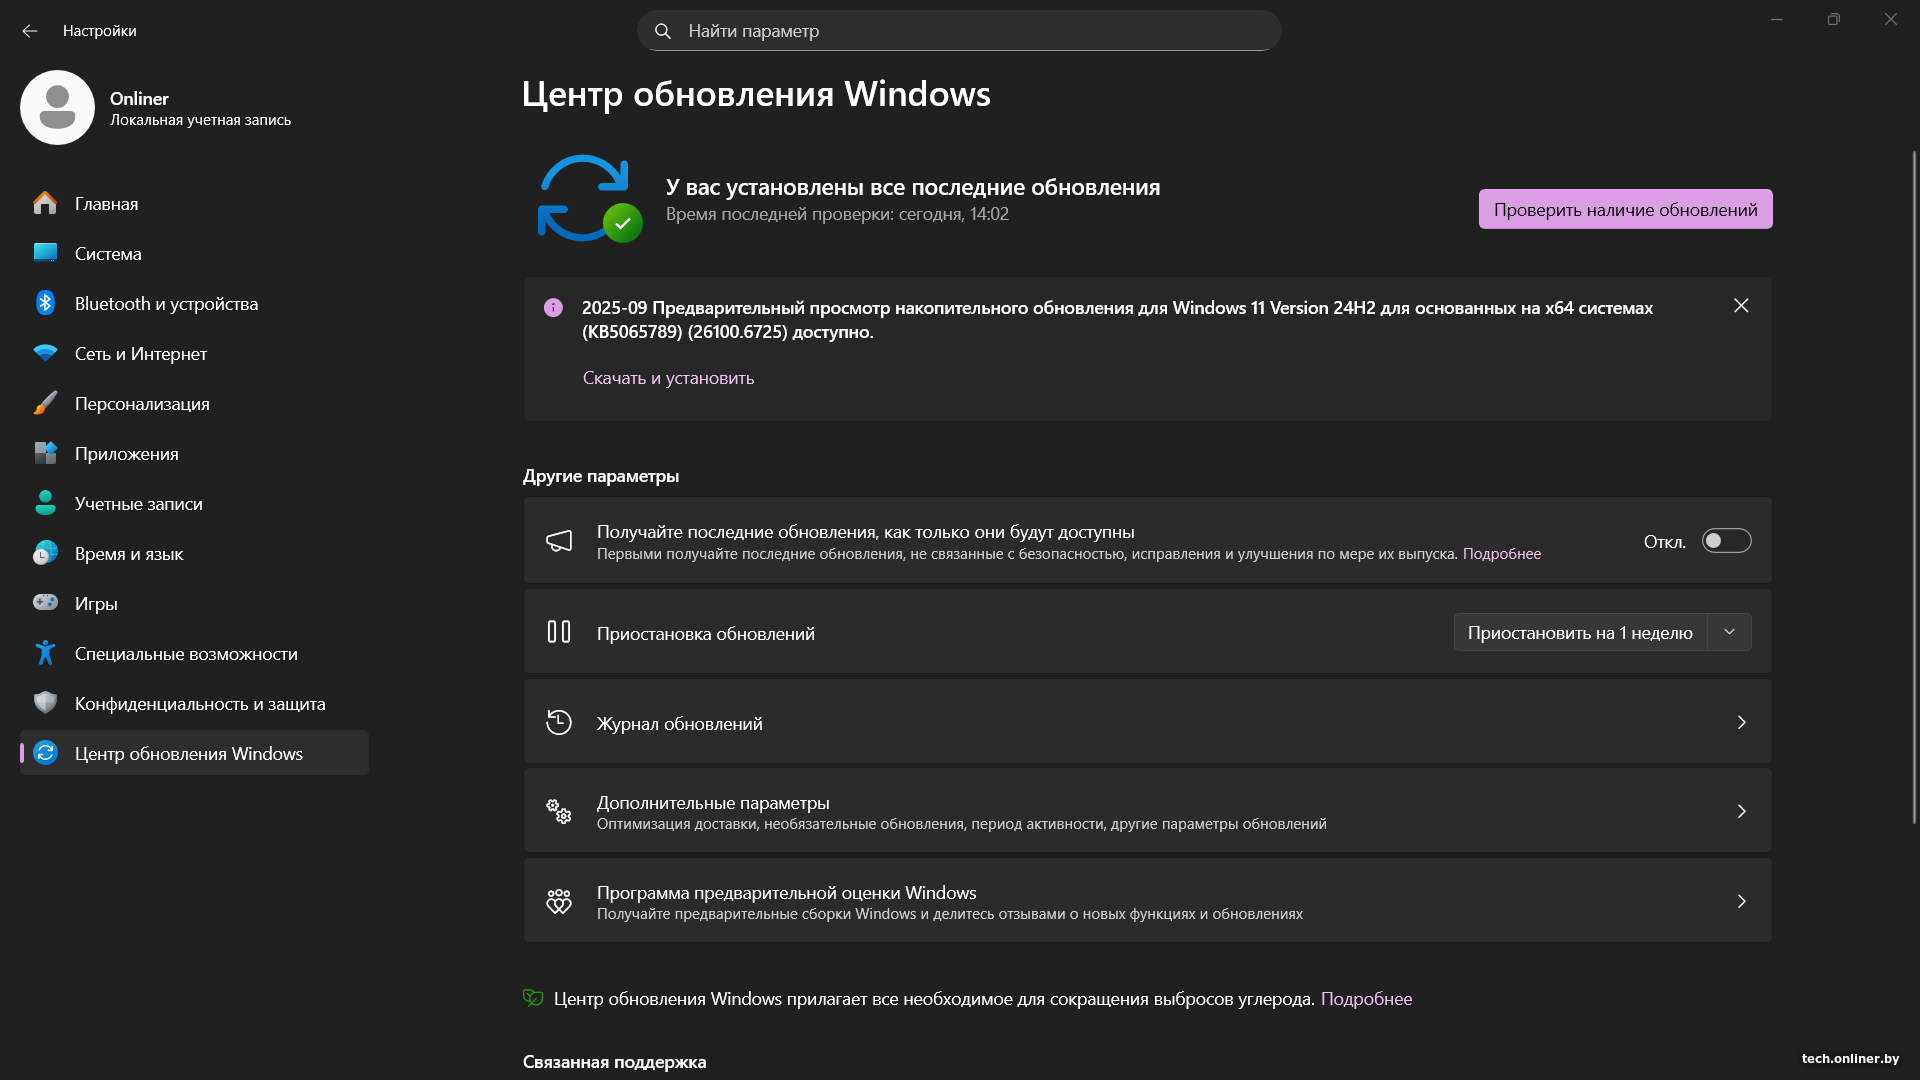The image size is (1920, 1080).
Task: Click the Специальные возможности accessibility icon
Action: point(45,653)
